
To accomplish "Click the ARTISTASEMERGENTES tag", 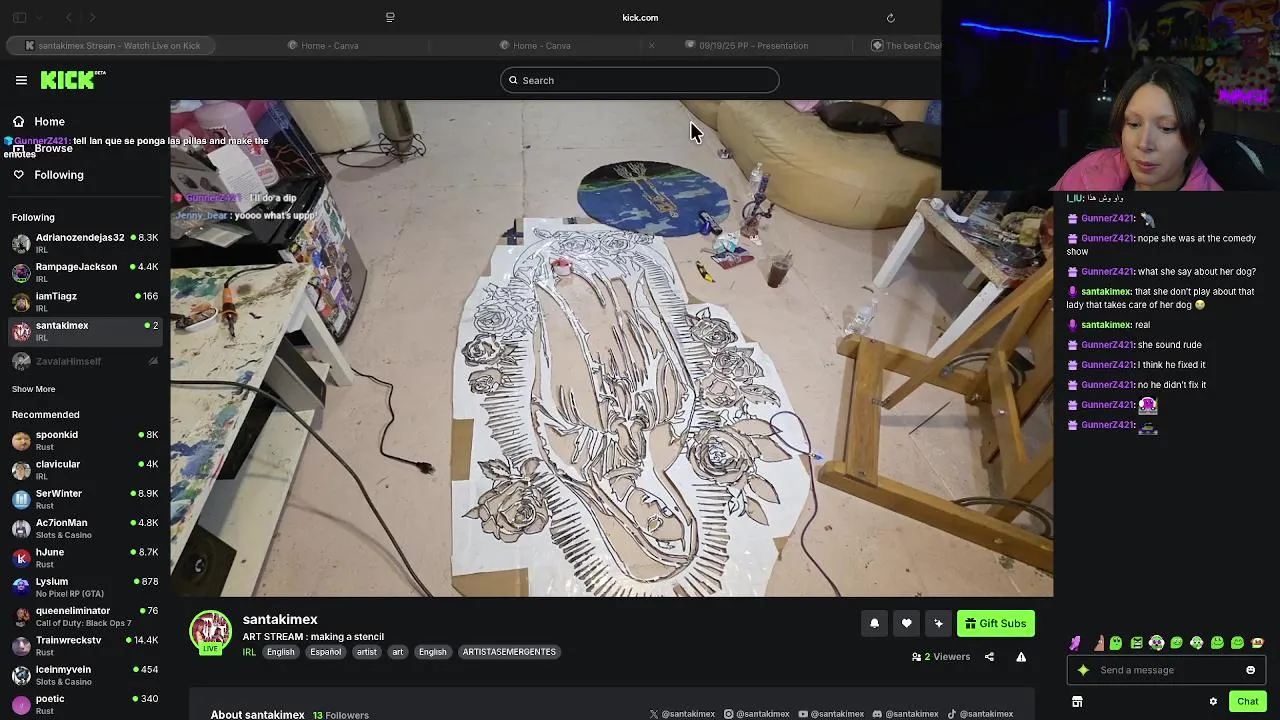I will click(509, 652).
